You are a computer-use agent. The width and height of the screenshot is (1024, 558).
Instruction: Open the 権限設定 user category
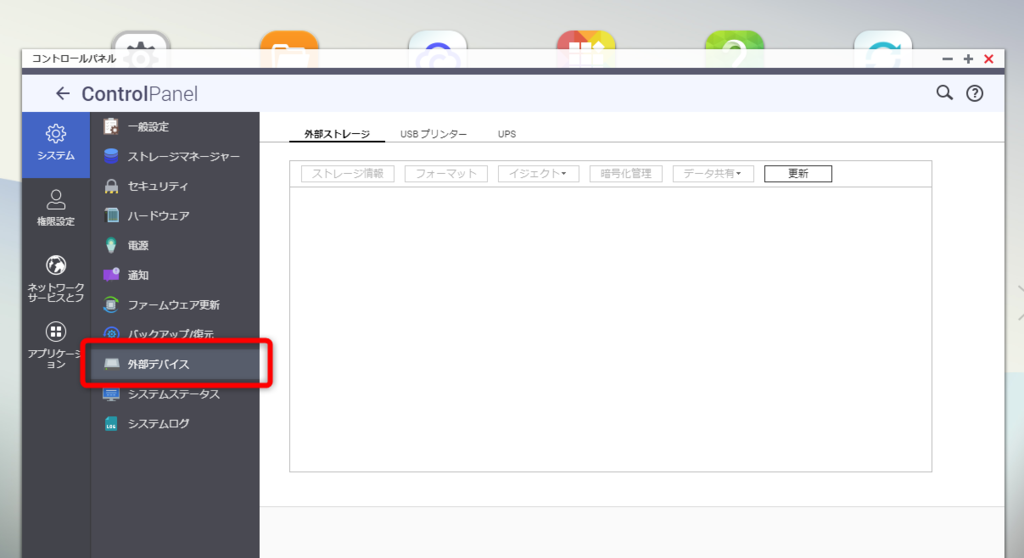click(x=56, y=208)
